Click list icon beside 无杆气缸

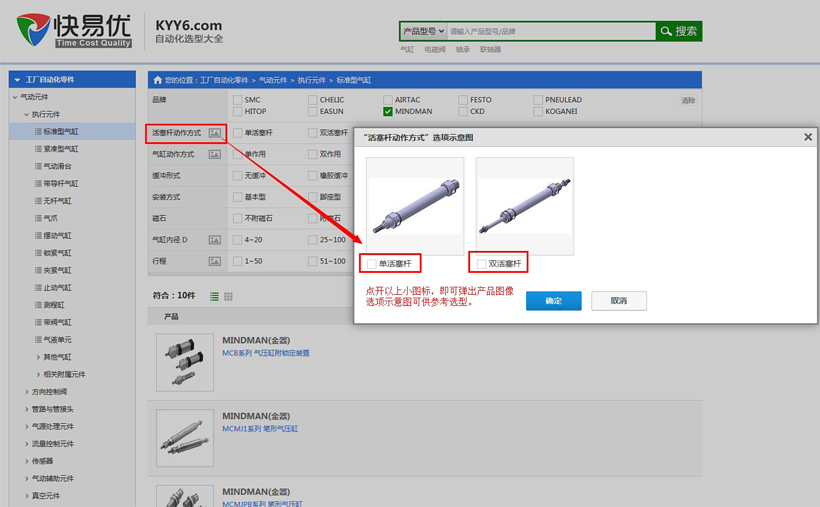(x=38, y=200)
